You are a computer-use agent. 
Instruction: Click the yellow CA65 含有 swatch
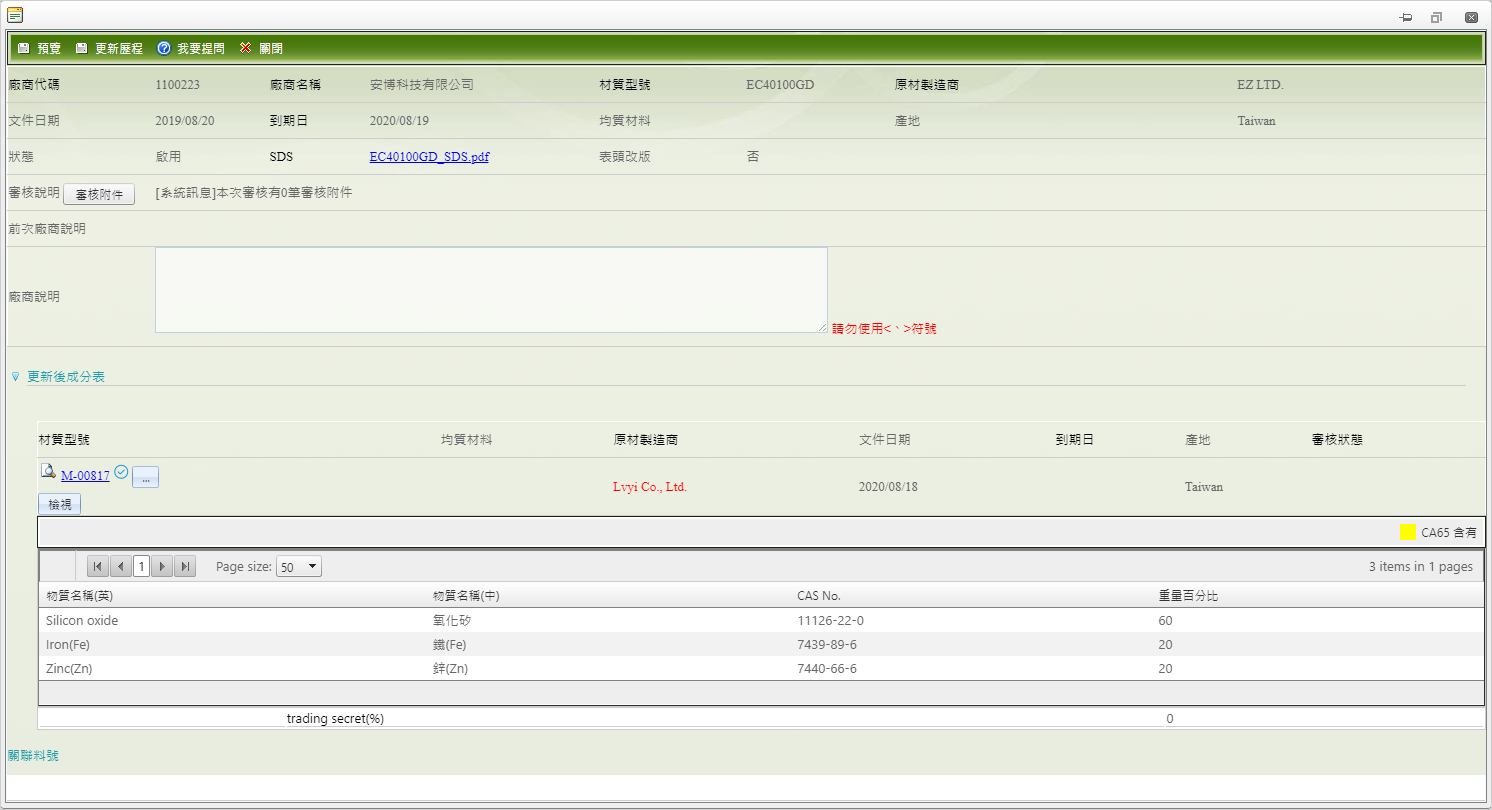click(1407, 532)
